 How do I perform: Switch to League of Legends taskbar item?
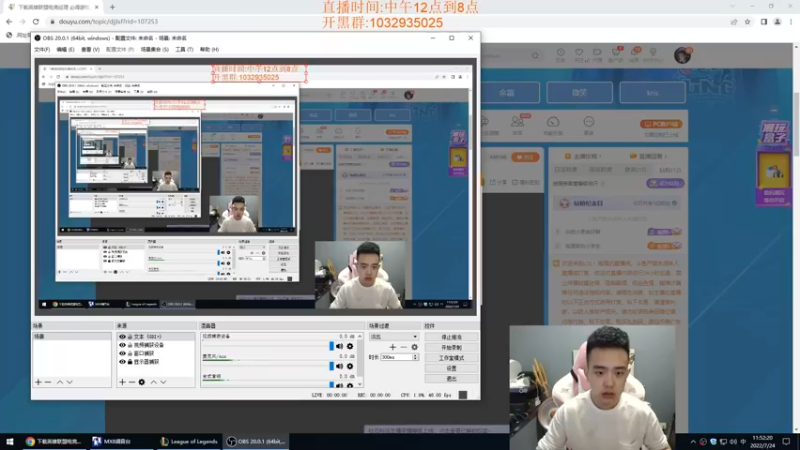coord(189,442)
